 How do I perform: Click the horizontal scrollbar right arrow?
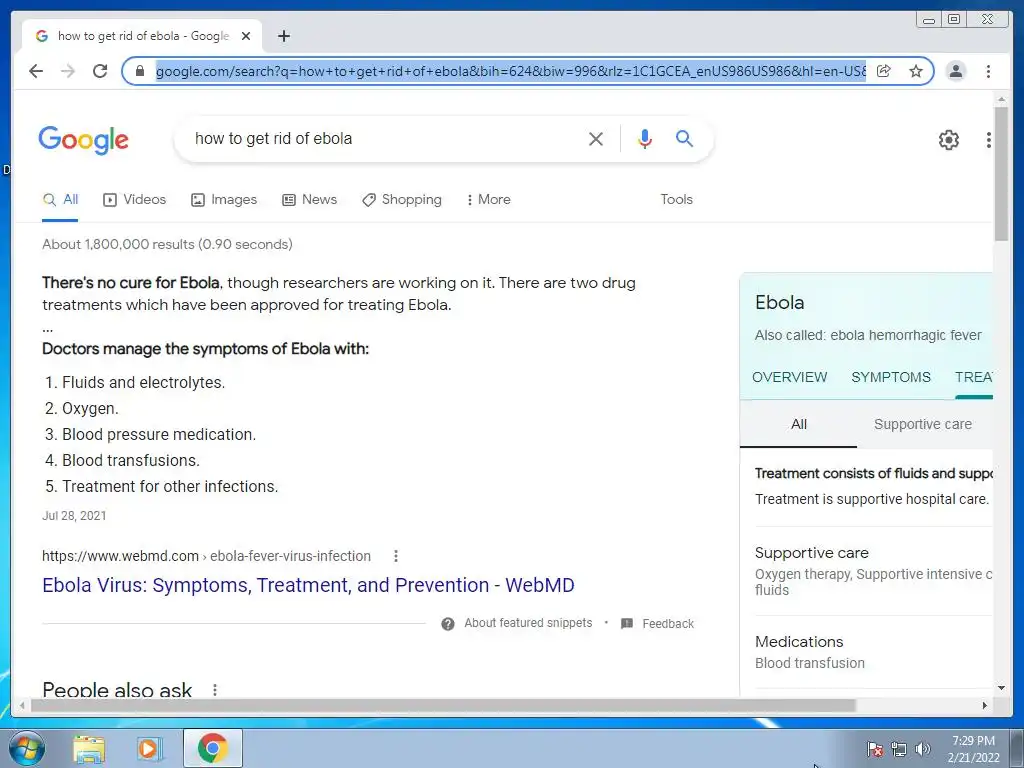(985, 705)
